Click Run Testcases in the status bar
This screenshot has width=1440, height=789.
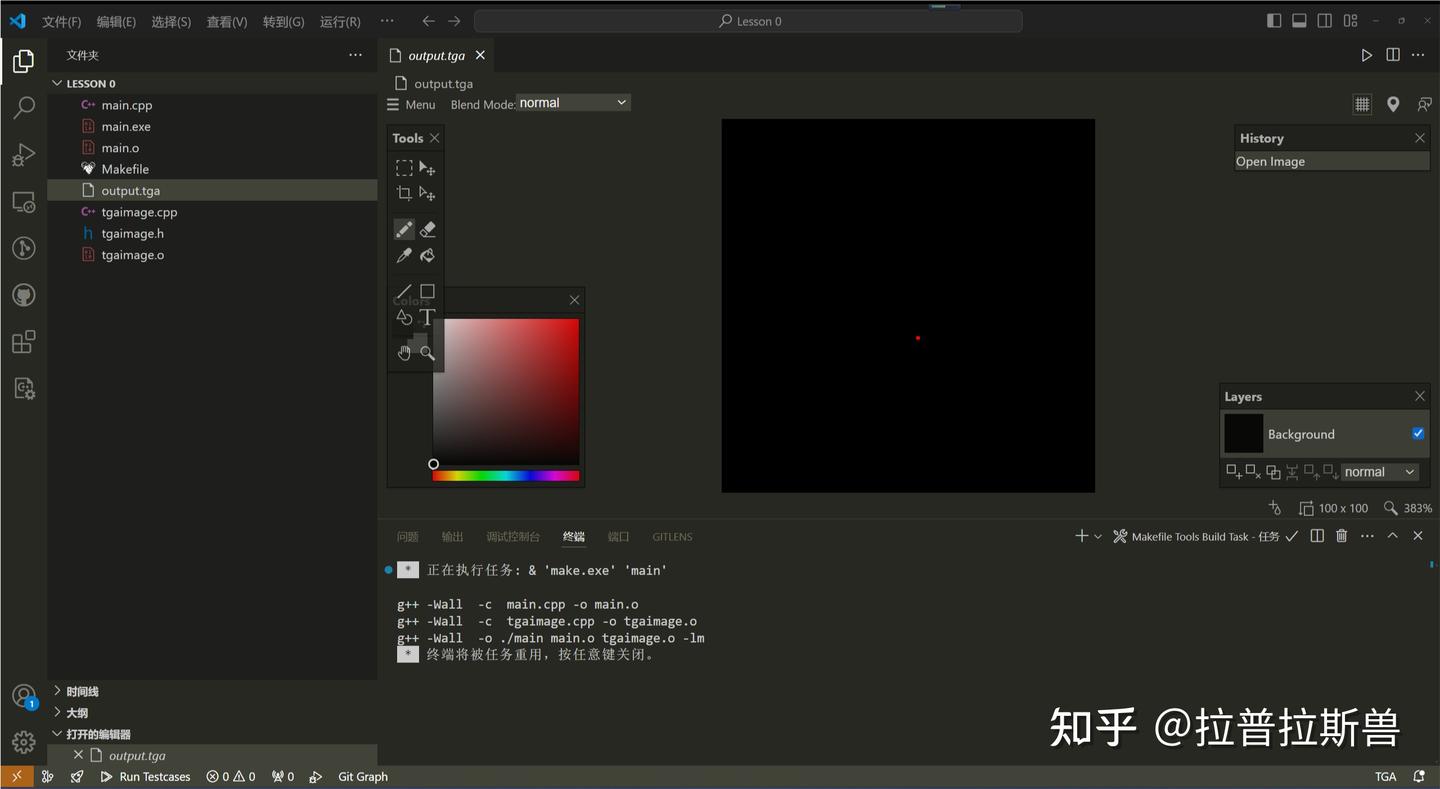(154, 776)
